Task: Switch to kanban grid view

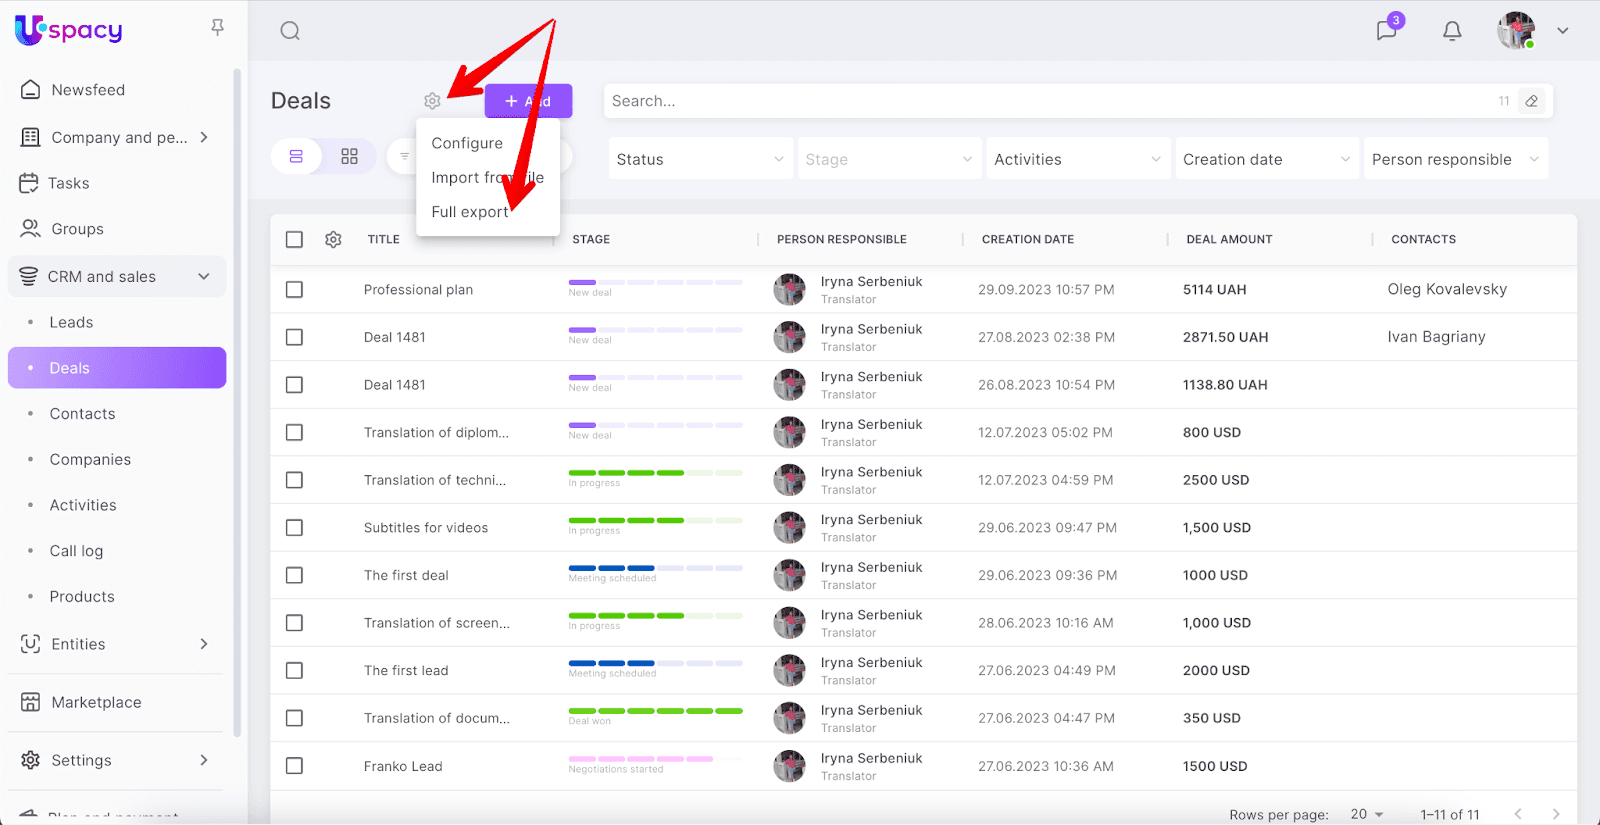Action: 349,157
